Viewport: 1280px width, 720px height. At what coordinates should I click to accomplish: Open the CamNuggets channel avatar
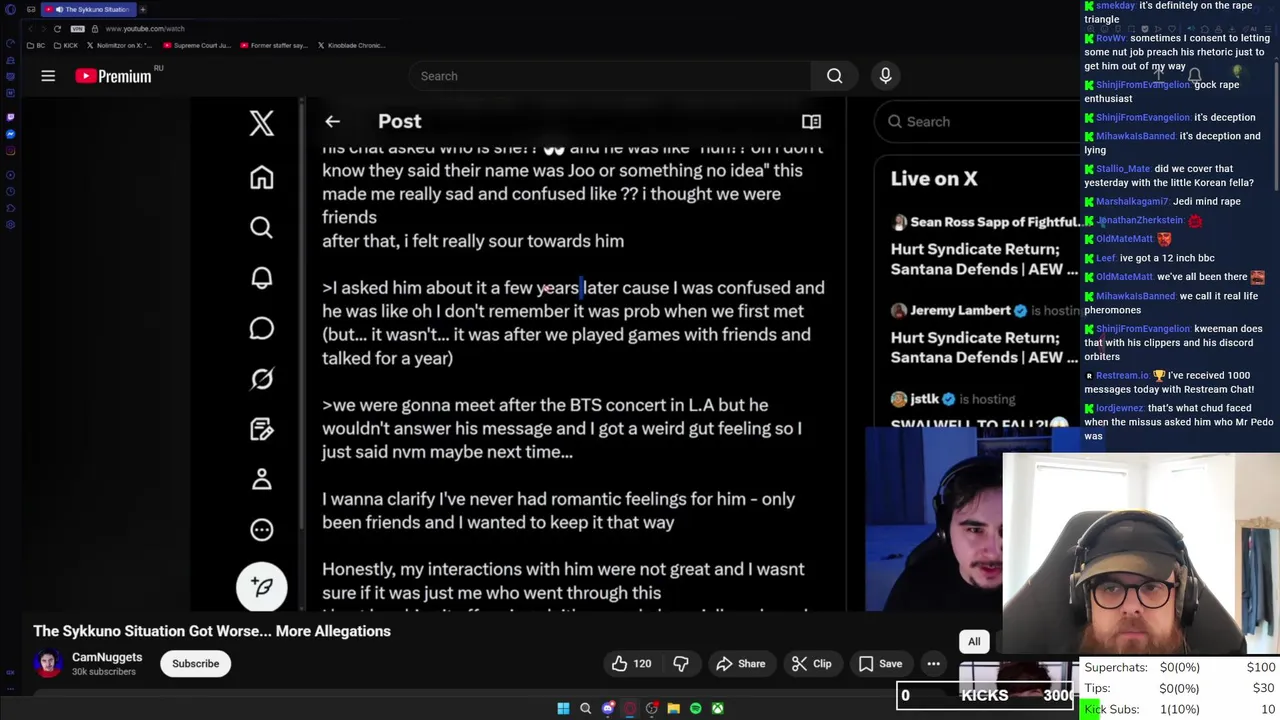47,664
